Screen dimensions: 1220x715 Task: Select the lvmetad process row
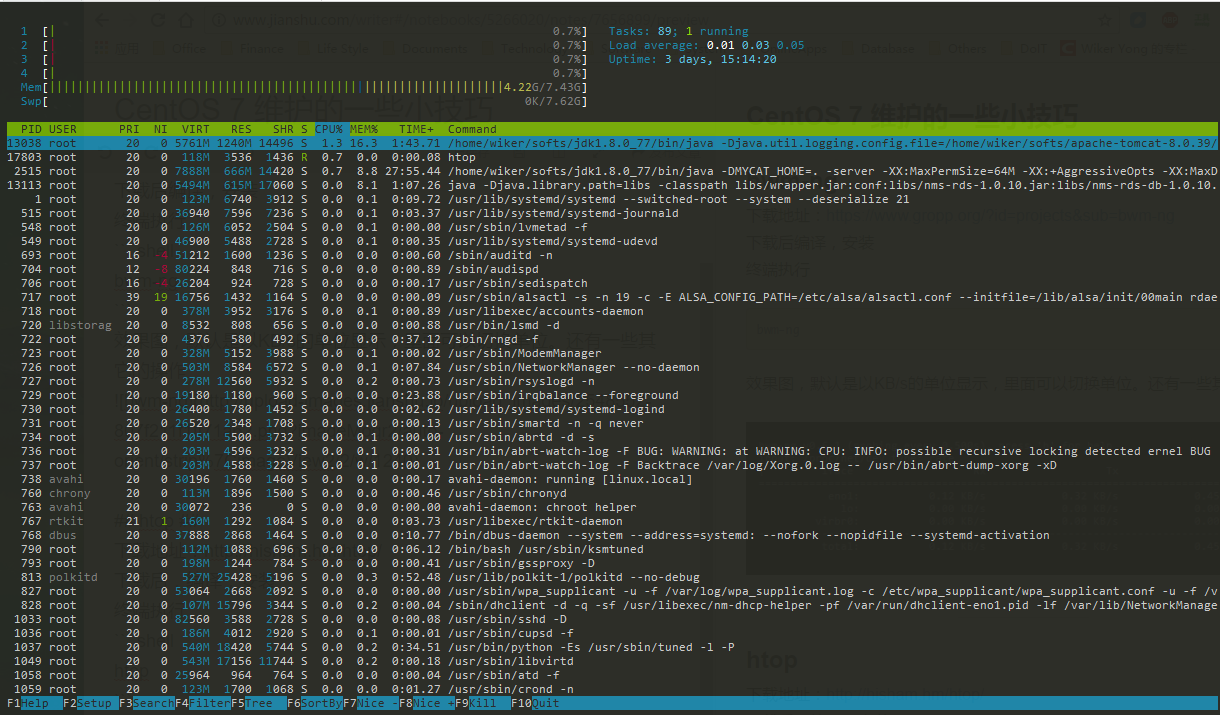tap(610, 227)
